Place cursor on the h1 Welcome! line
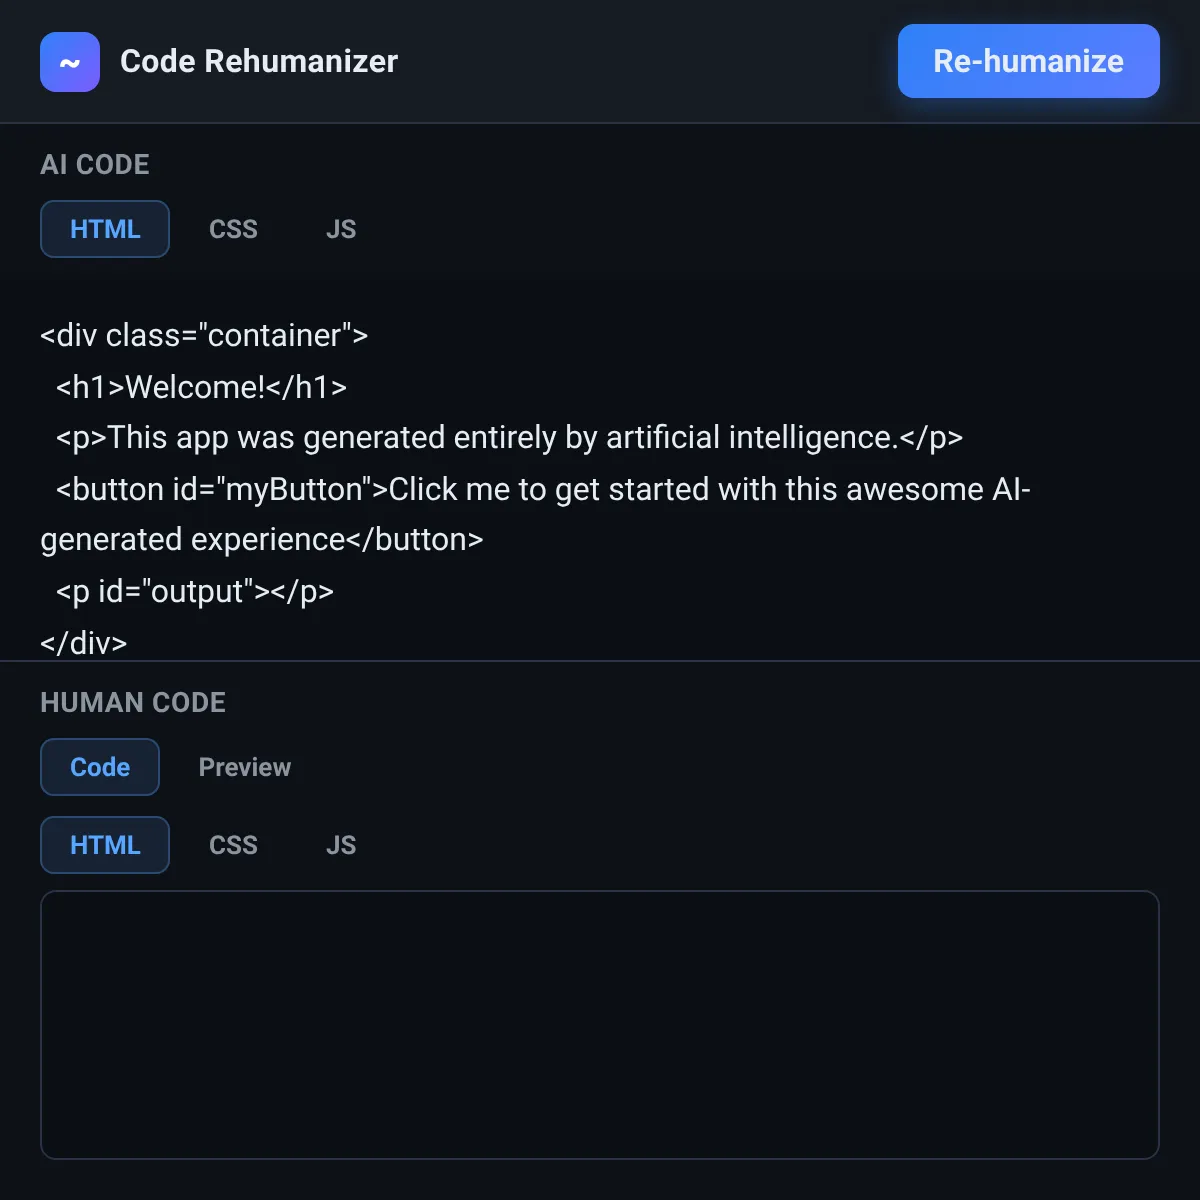 tap(201, 387)
